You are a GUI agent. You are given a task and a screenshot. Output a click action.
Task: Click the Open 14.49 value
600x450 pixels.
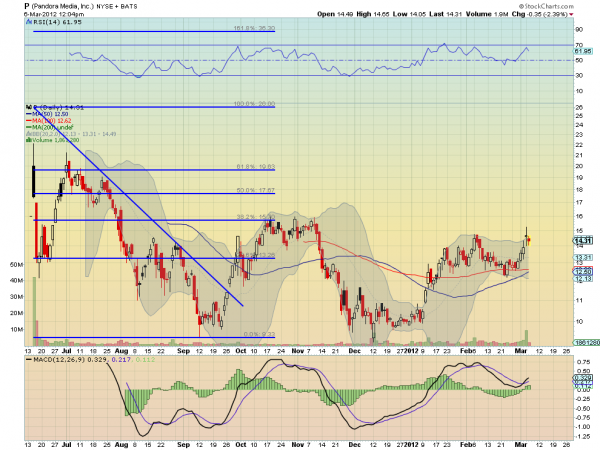335,14
